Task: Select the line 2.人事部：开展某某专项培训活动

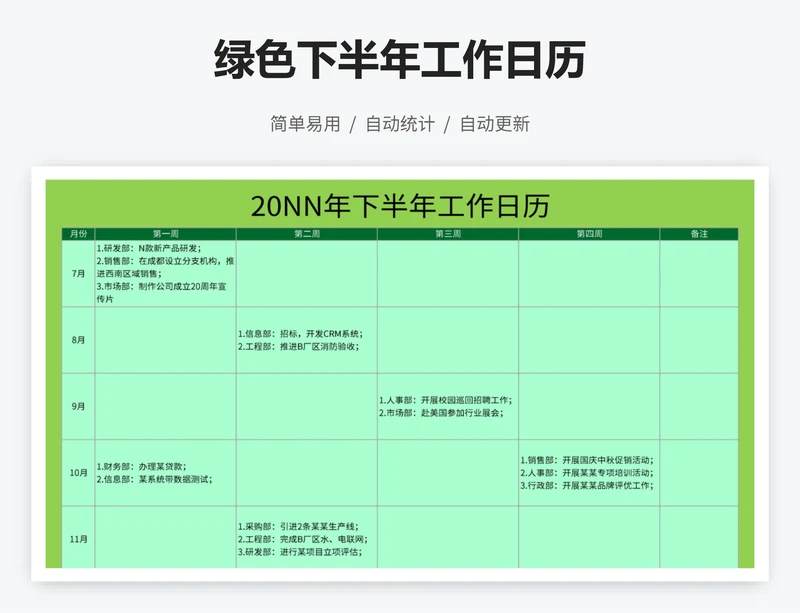Action: 587,473
